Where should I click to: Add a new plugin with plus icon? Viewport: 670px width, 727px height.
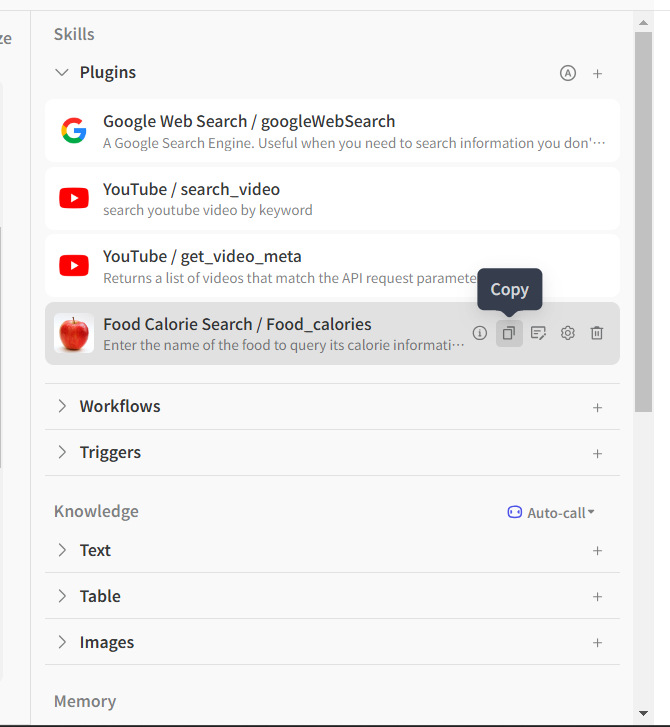[597, 74]
